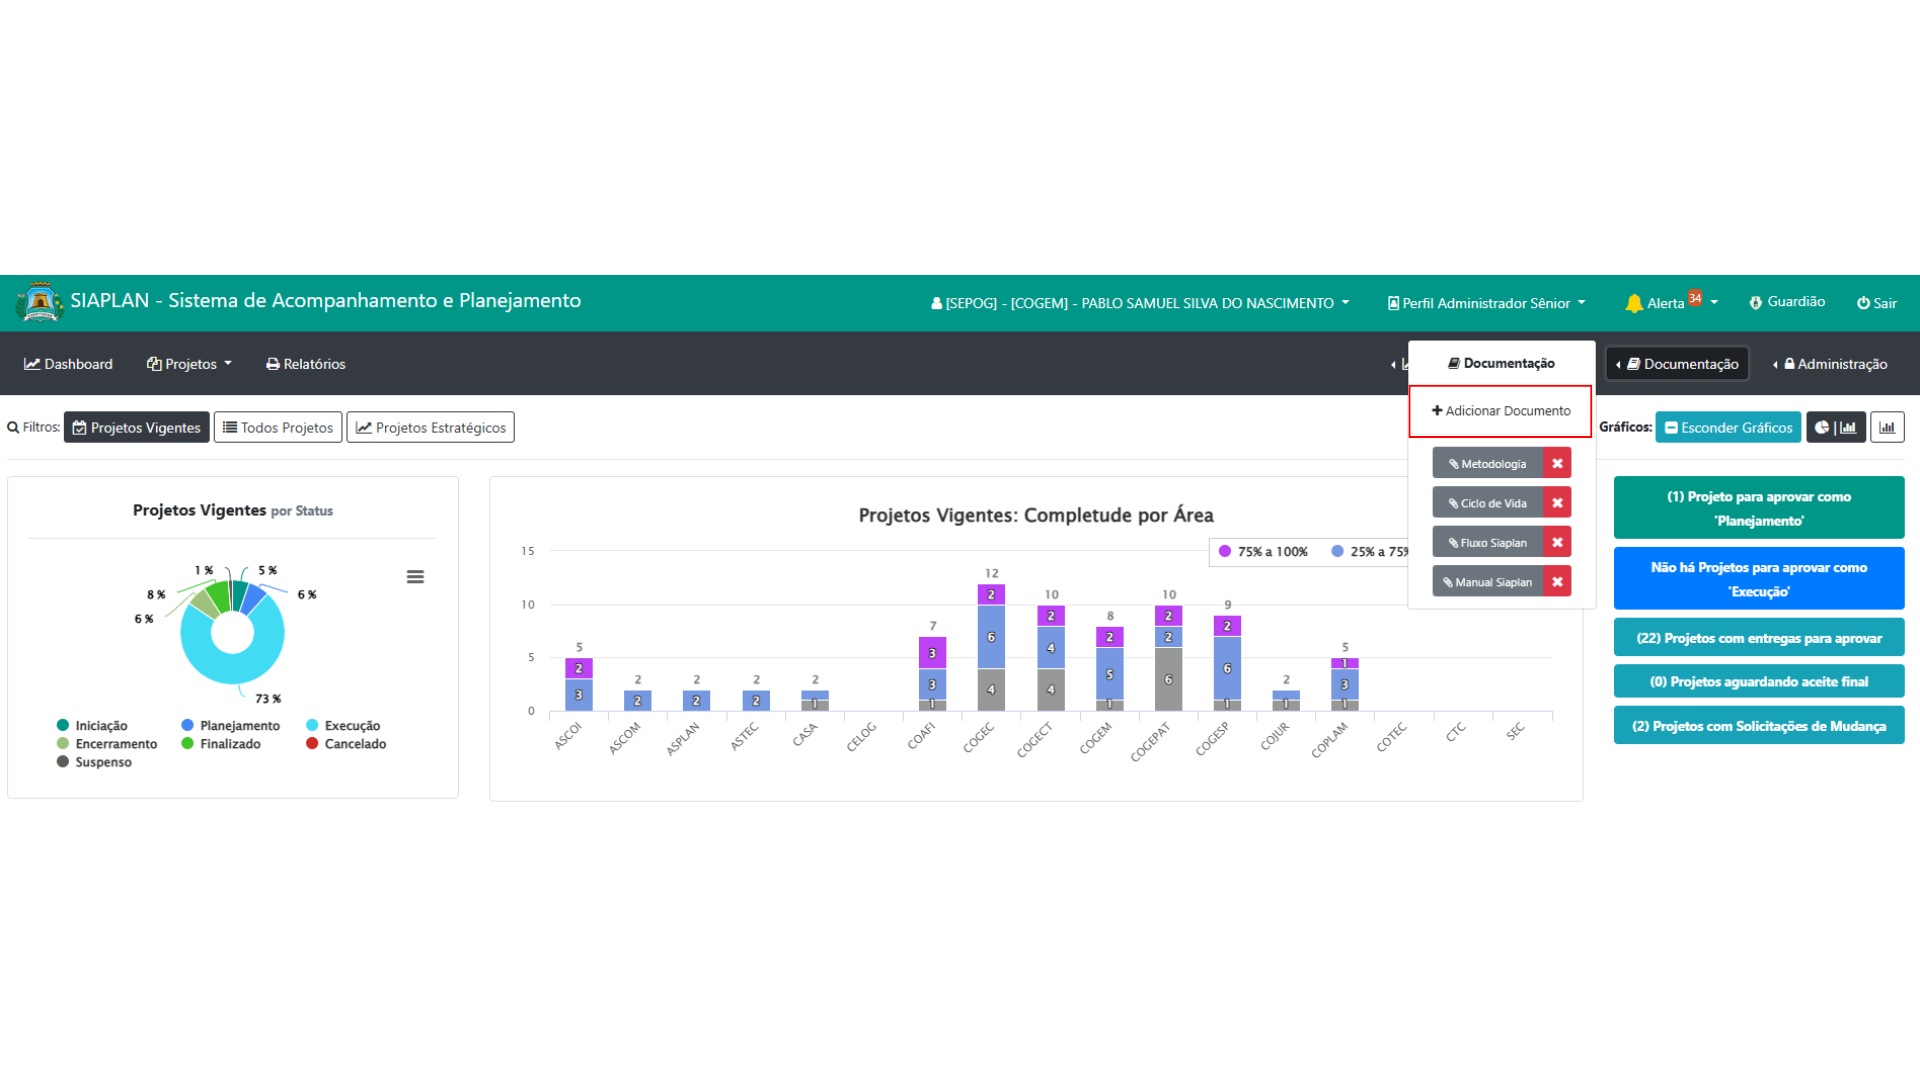Open the Administração menu
This screenshot has width=1920, height=1080.
pyautogui.click(x=1832, y=364)
